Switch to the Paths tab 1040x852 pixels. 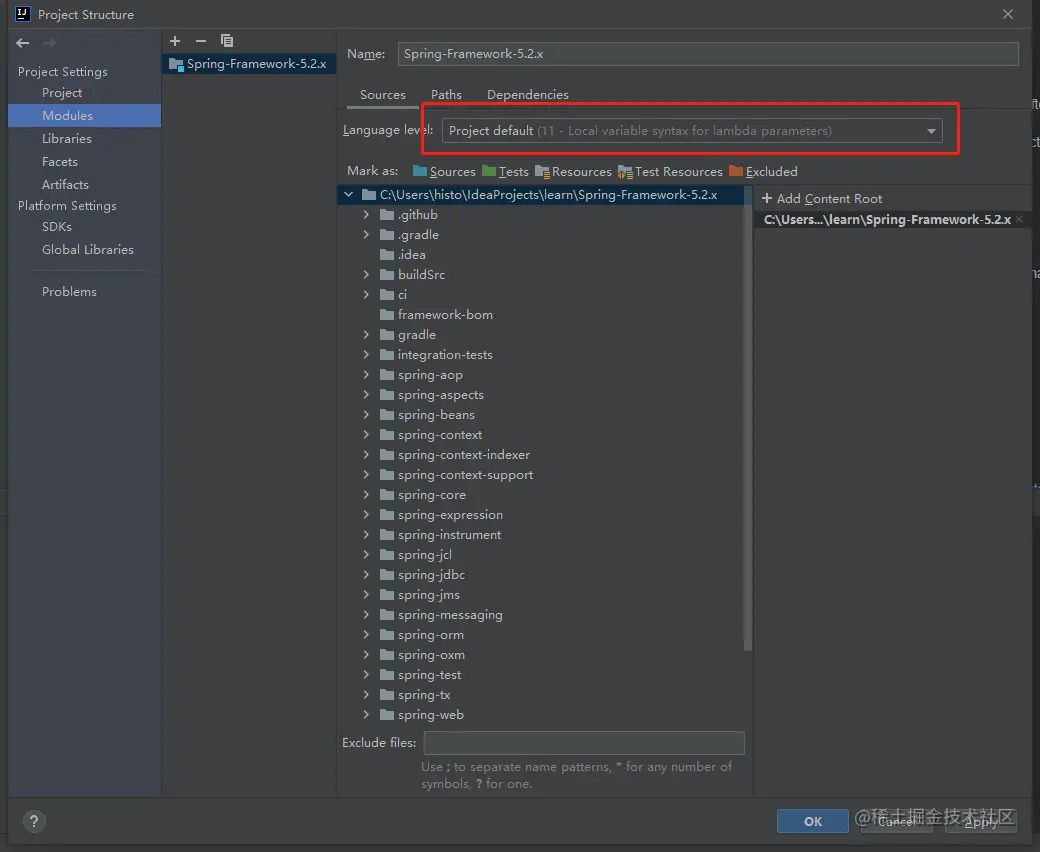pos(446,95)
